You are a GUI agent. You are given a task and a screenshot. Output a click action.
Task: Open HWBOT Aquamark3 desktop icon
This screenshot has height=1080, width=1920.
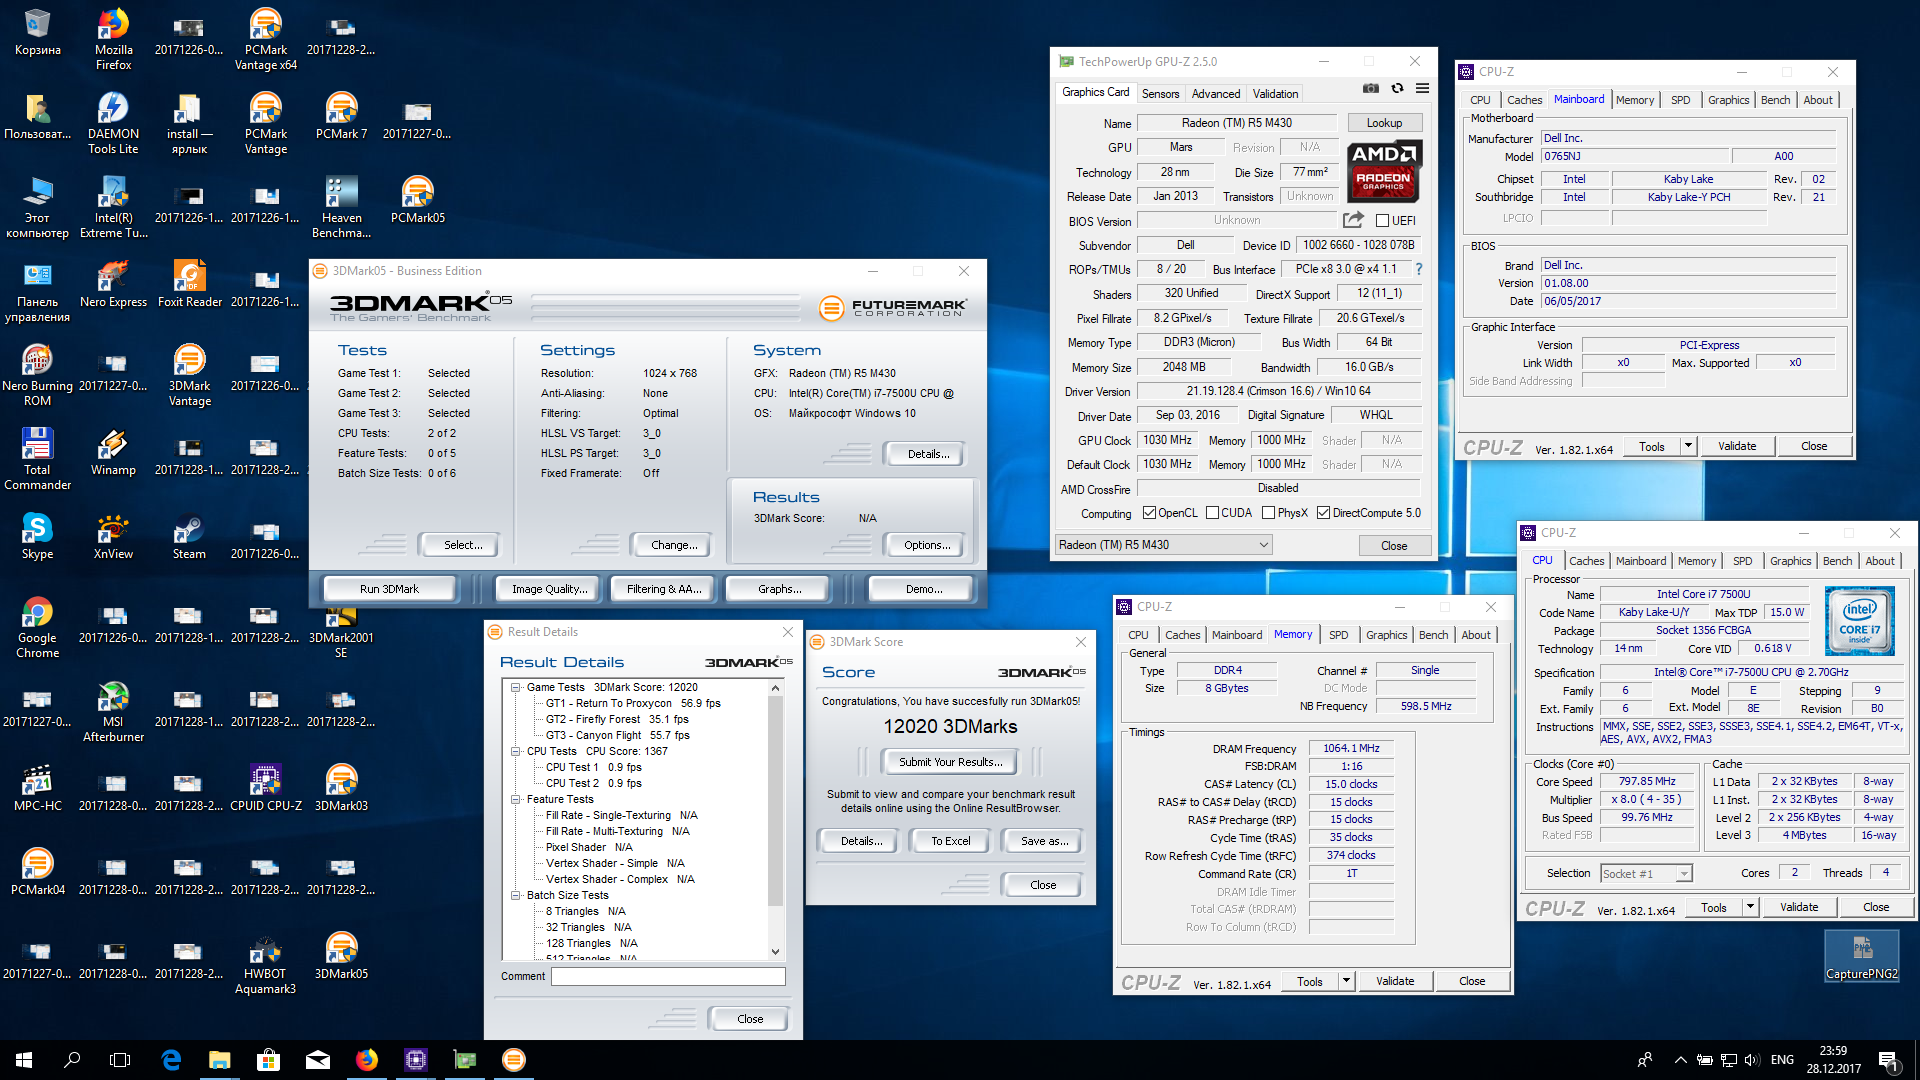tap(265, 964)
